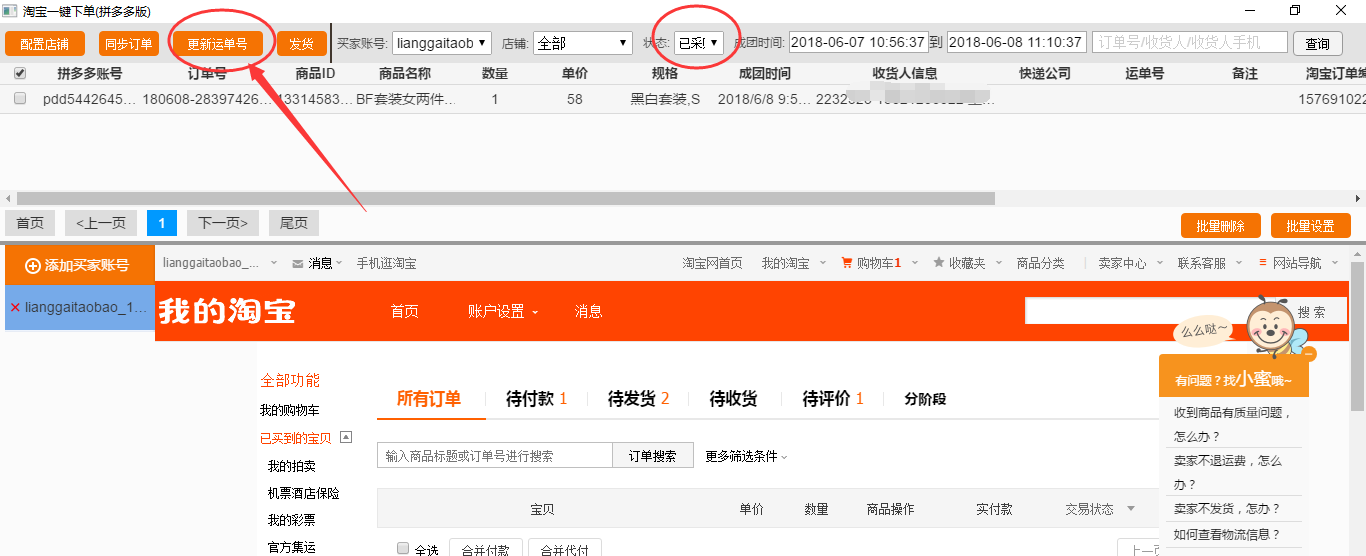Click the 订单号 column header

206,74
